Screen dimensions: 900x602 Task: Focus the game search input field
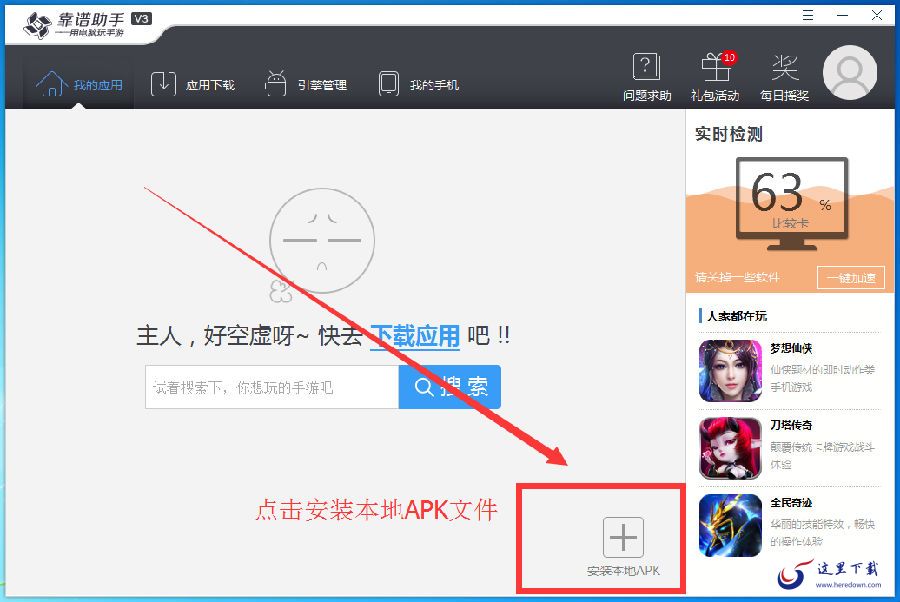272,387
